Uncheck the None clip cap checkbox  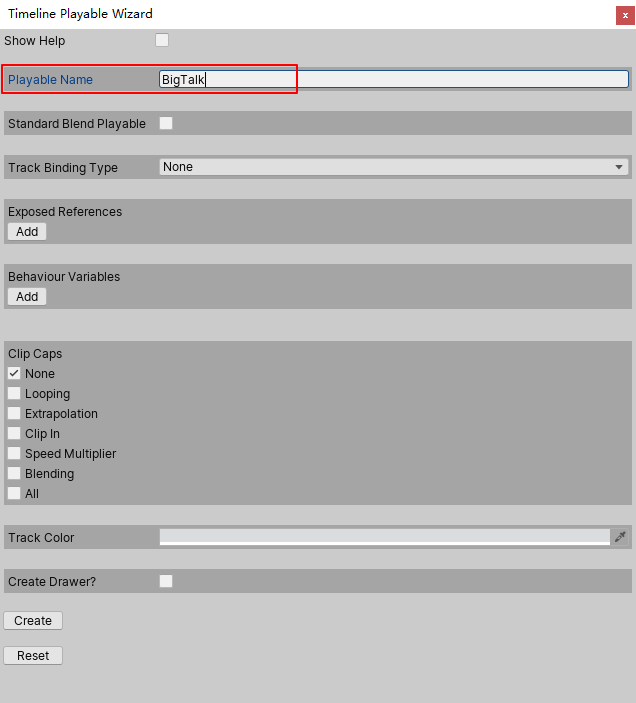(x=14, y=373)
